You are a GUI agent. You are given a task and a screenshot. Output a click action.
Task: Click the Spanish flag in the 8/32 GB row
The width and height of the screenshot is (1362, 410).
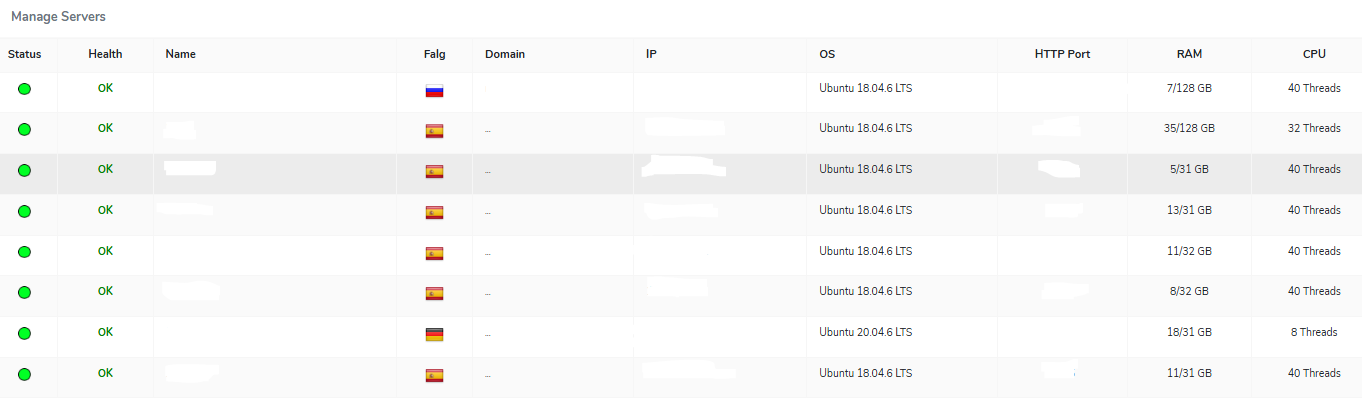(434, 293)
